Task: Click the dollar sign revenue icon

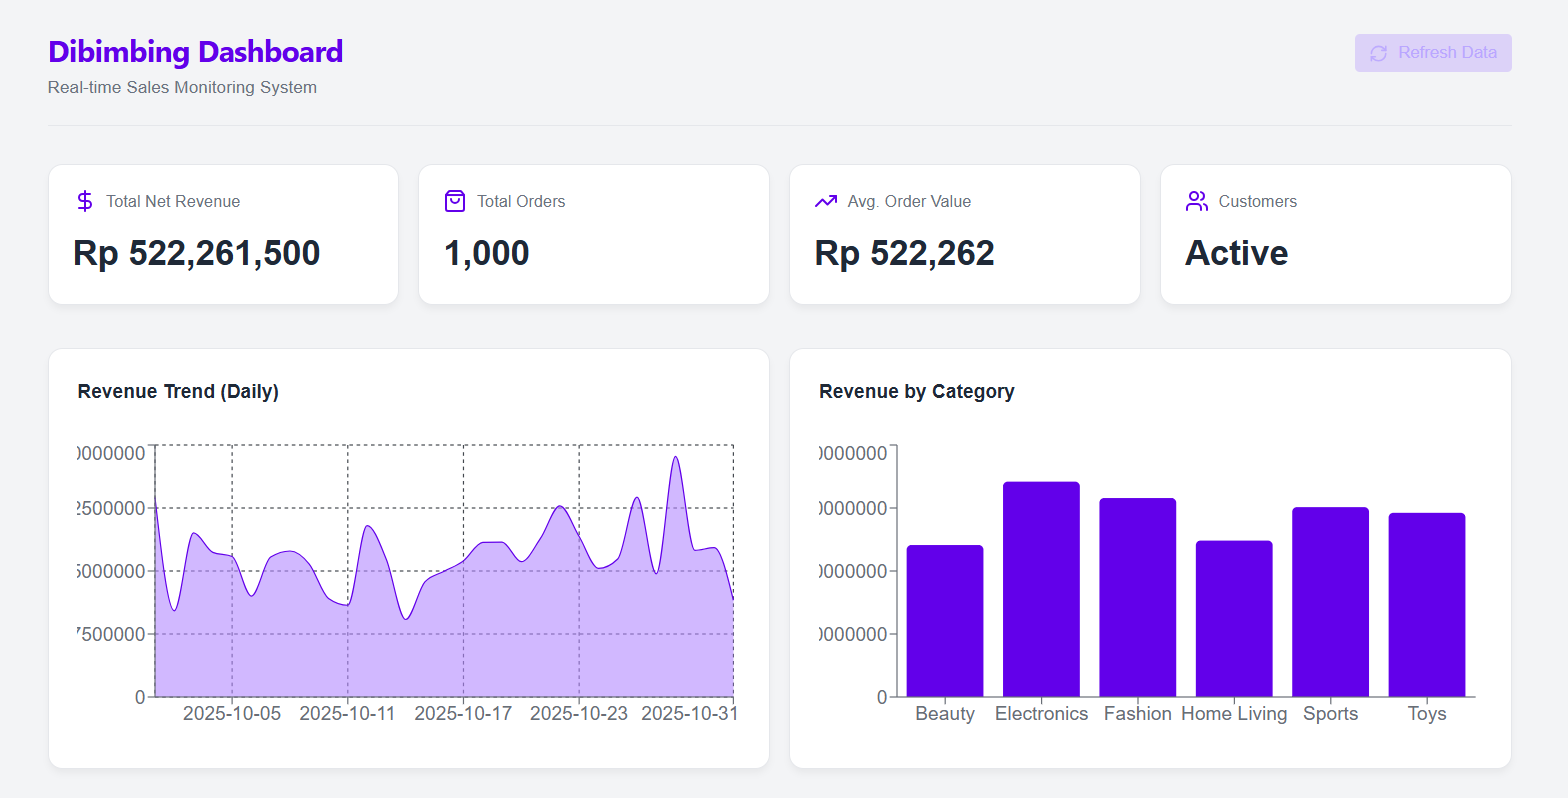Action: (x=85, y=201)
